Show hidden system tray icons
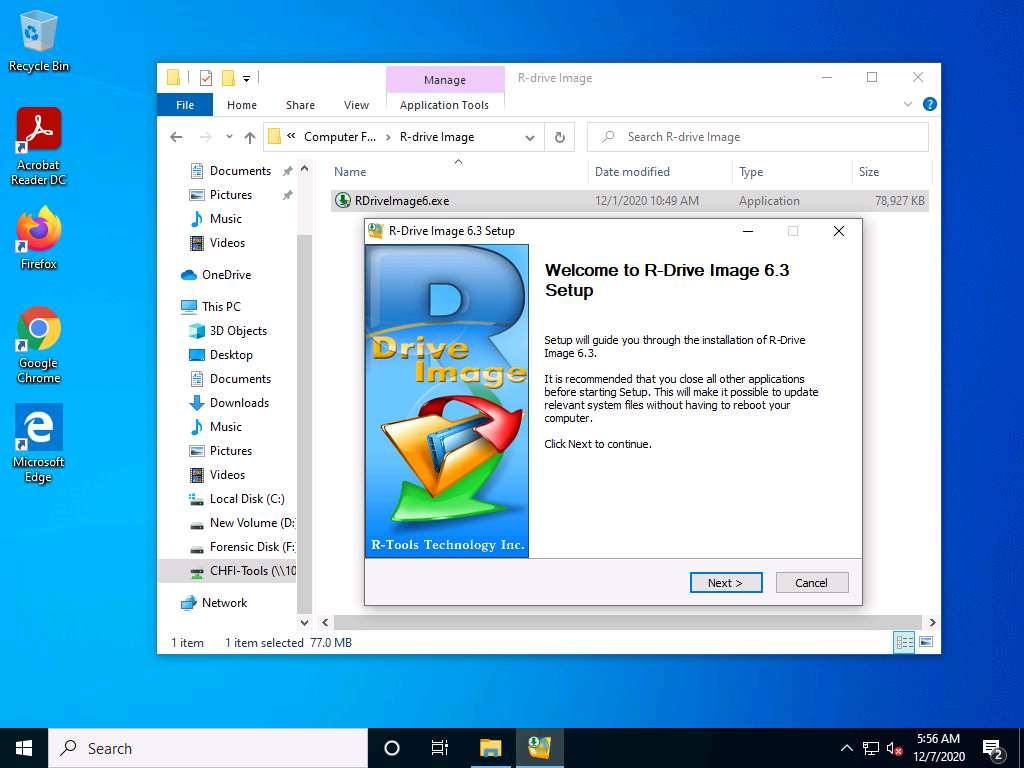 tap(846, 748)
